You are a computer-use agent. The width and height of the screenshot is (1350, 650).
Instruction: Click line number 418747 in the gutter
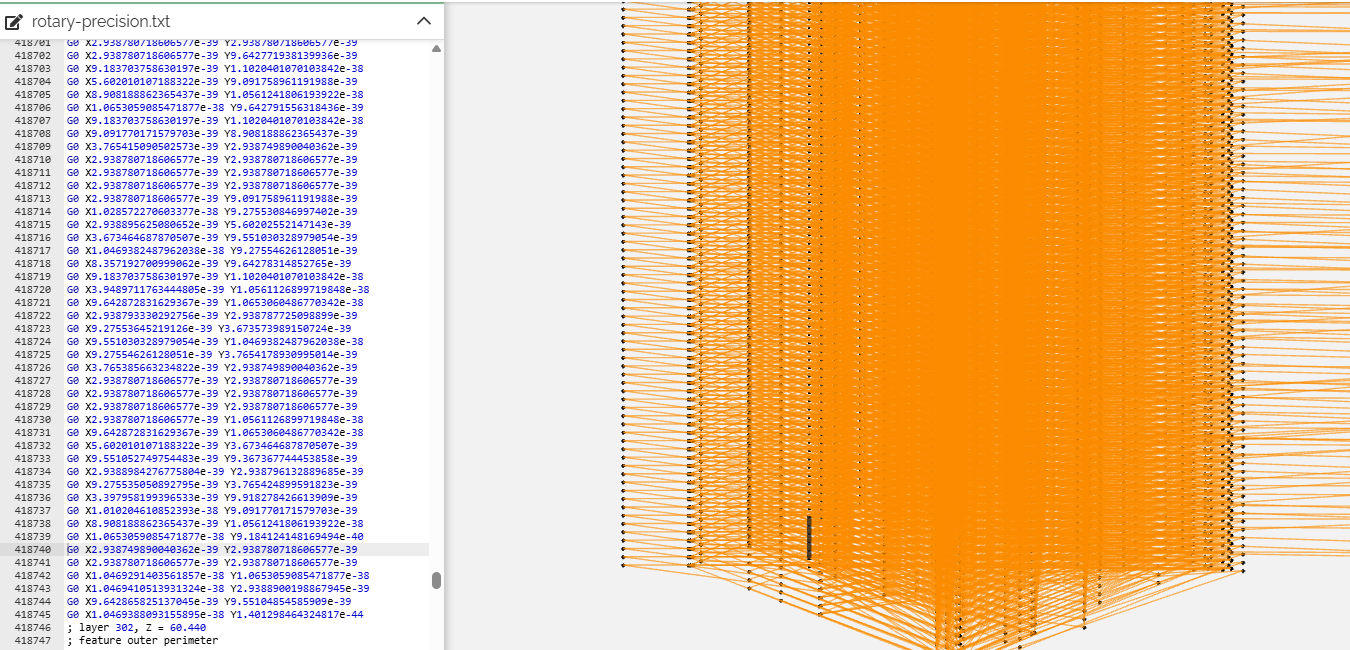[32, 640]
